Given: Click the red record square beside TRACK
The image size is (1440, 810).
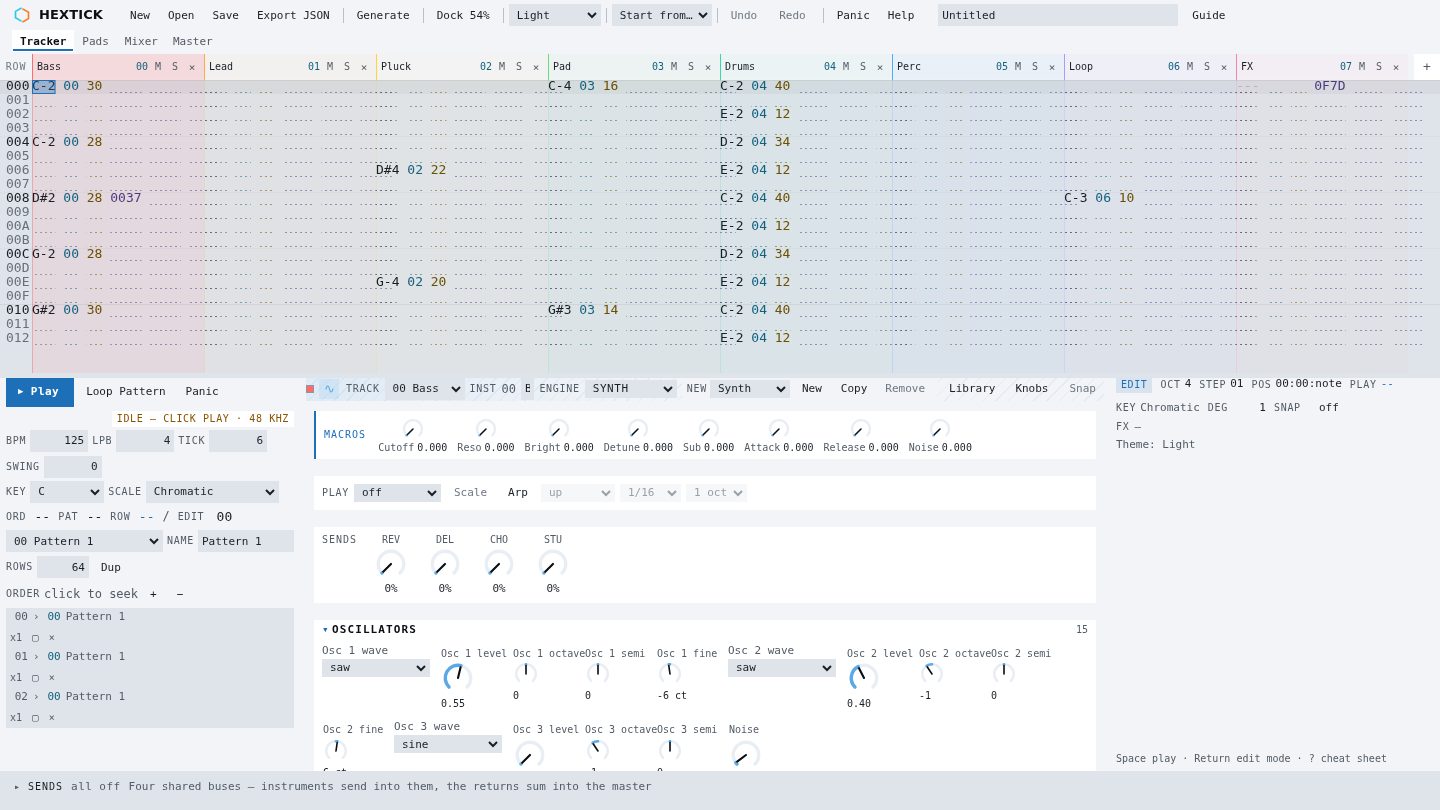Looking at the screenshot, I should [310, 389].
